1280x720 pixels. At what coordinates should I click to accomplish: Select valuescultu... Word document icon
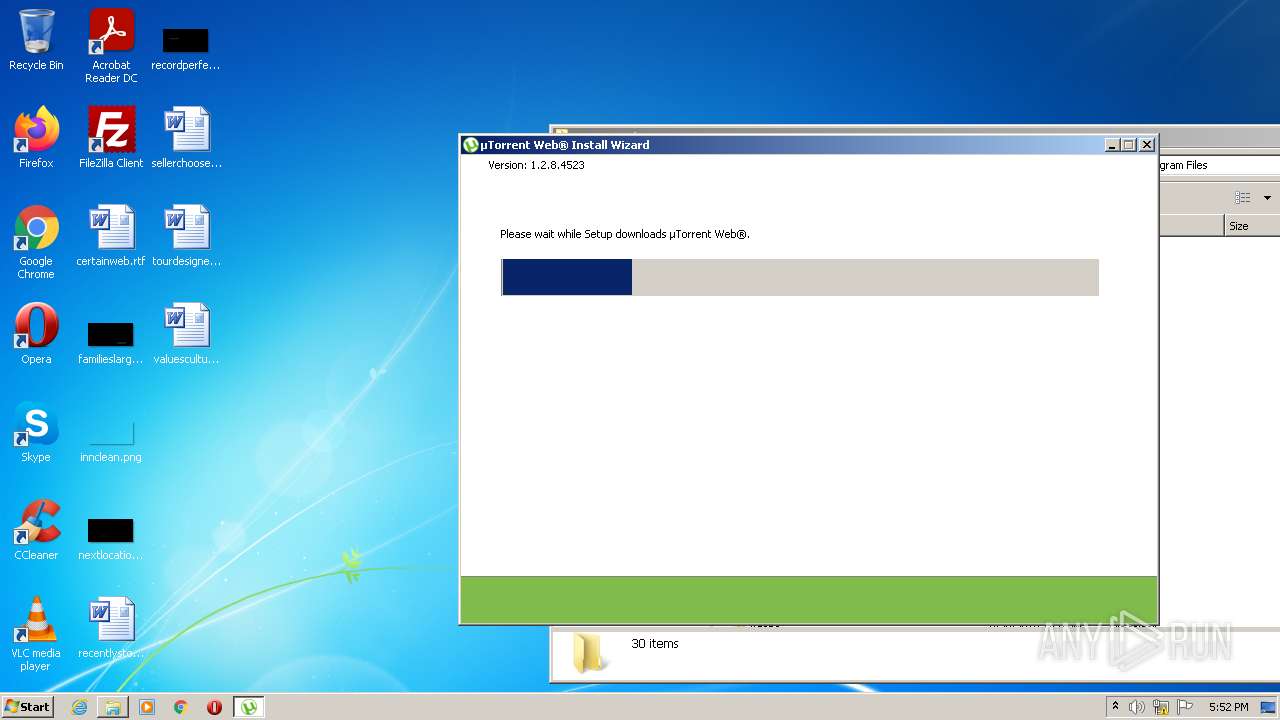[x=186, y=333]
